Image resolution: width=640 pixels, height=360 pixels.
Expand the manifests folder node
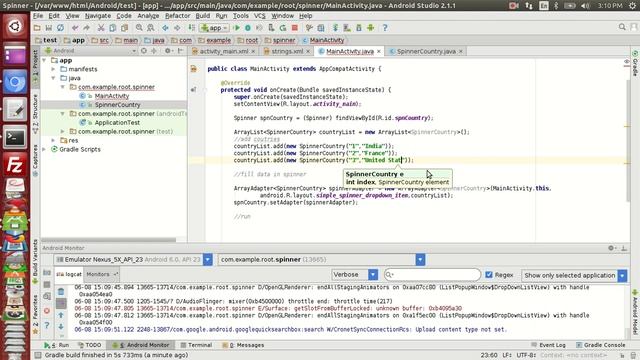[53, 69]
